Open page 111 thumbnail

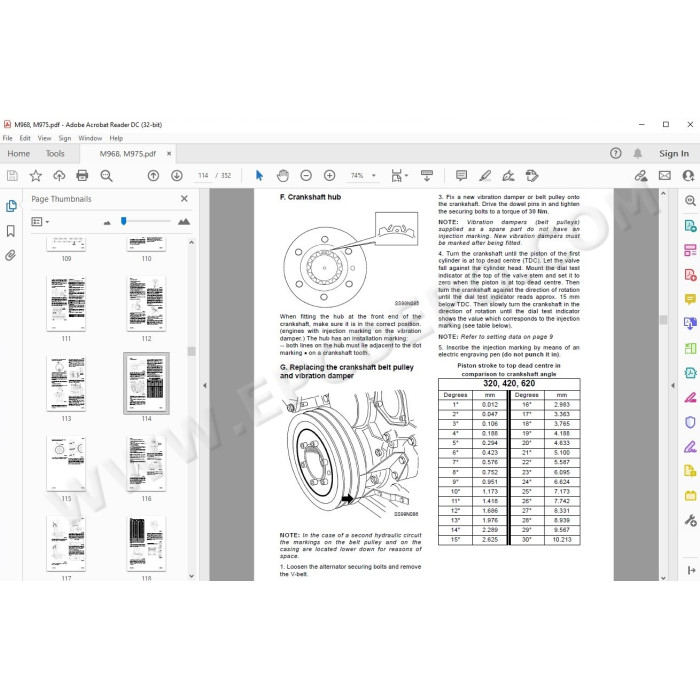pyautogui.click(x=66, y=304)
